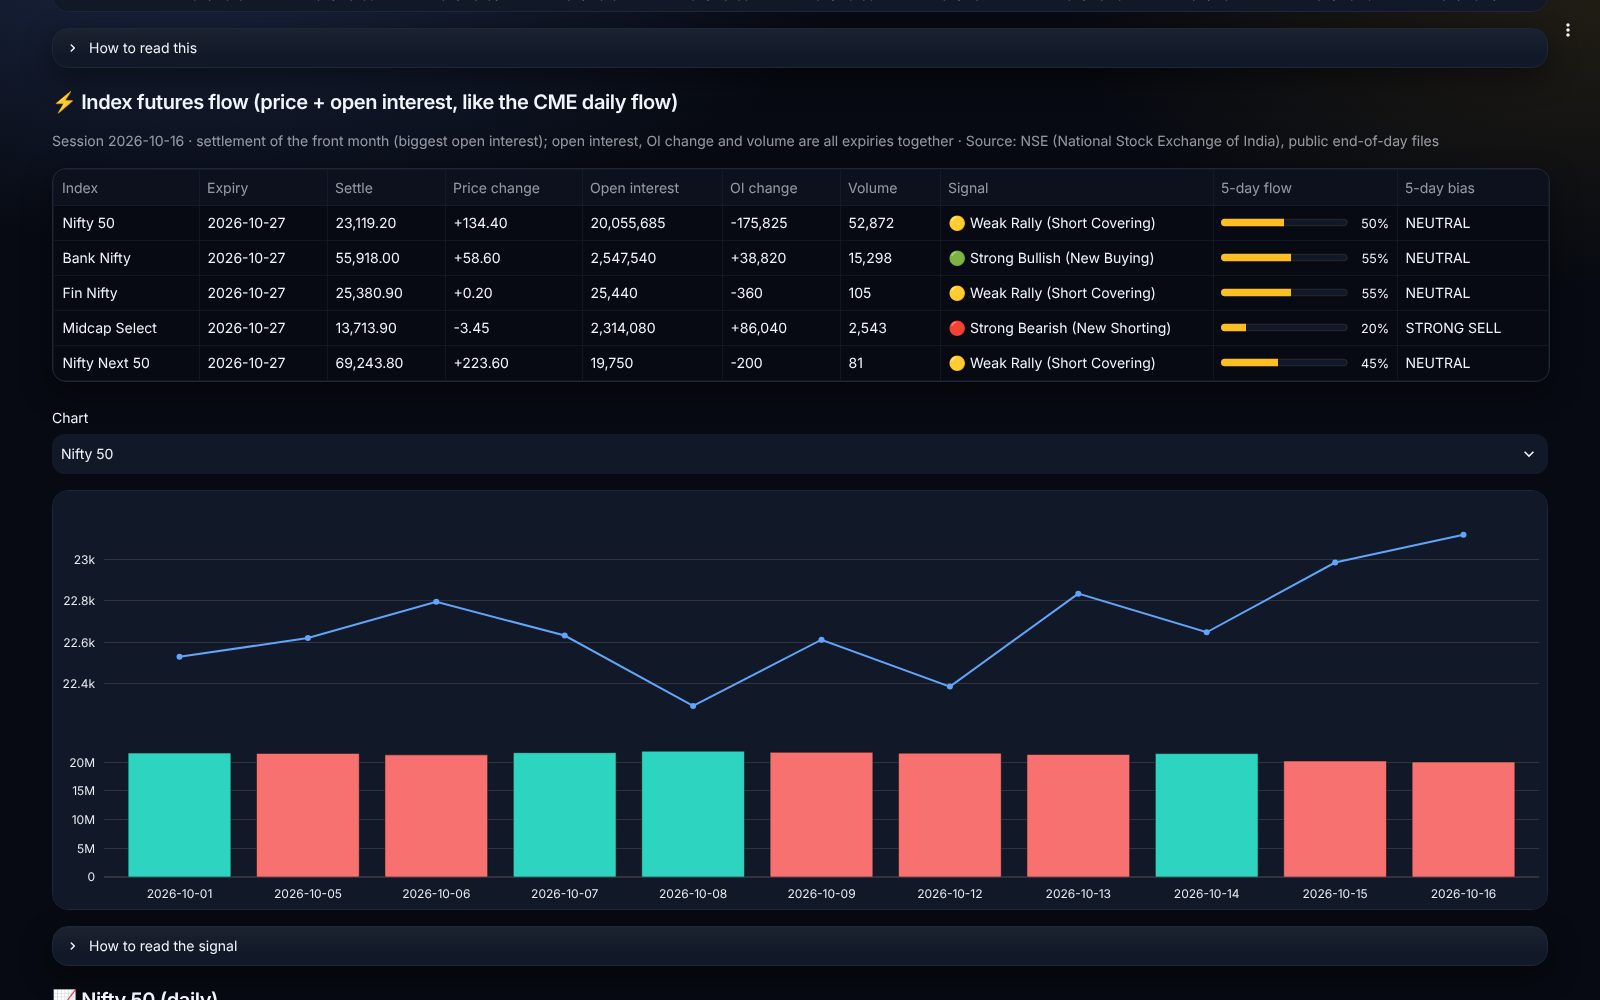
Task: Click the teal open-interest bar for 2026-10-14
Action: coord(1206,815)
